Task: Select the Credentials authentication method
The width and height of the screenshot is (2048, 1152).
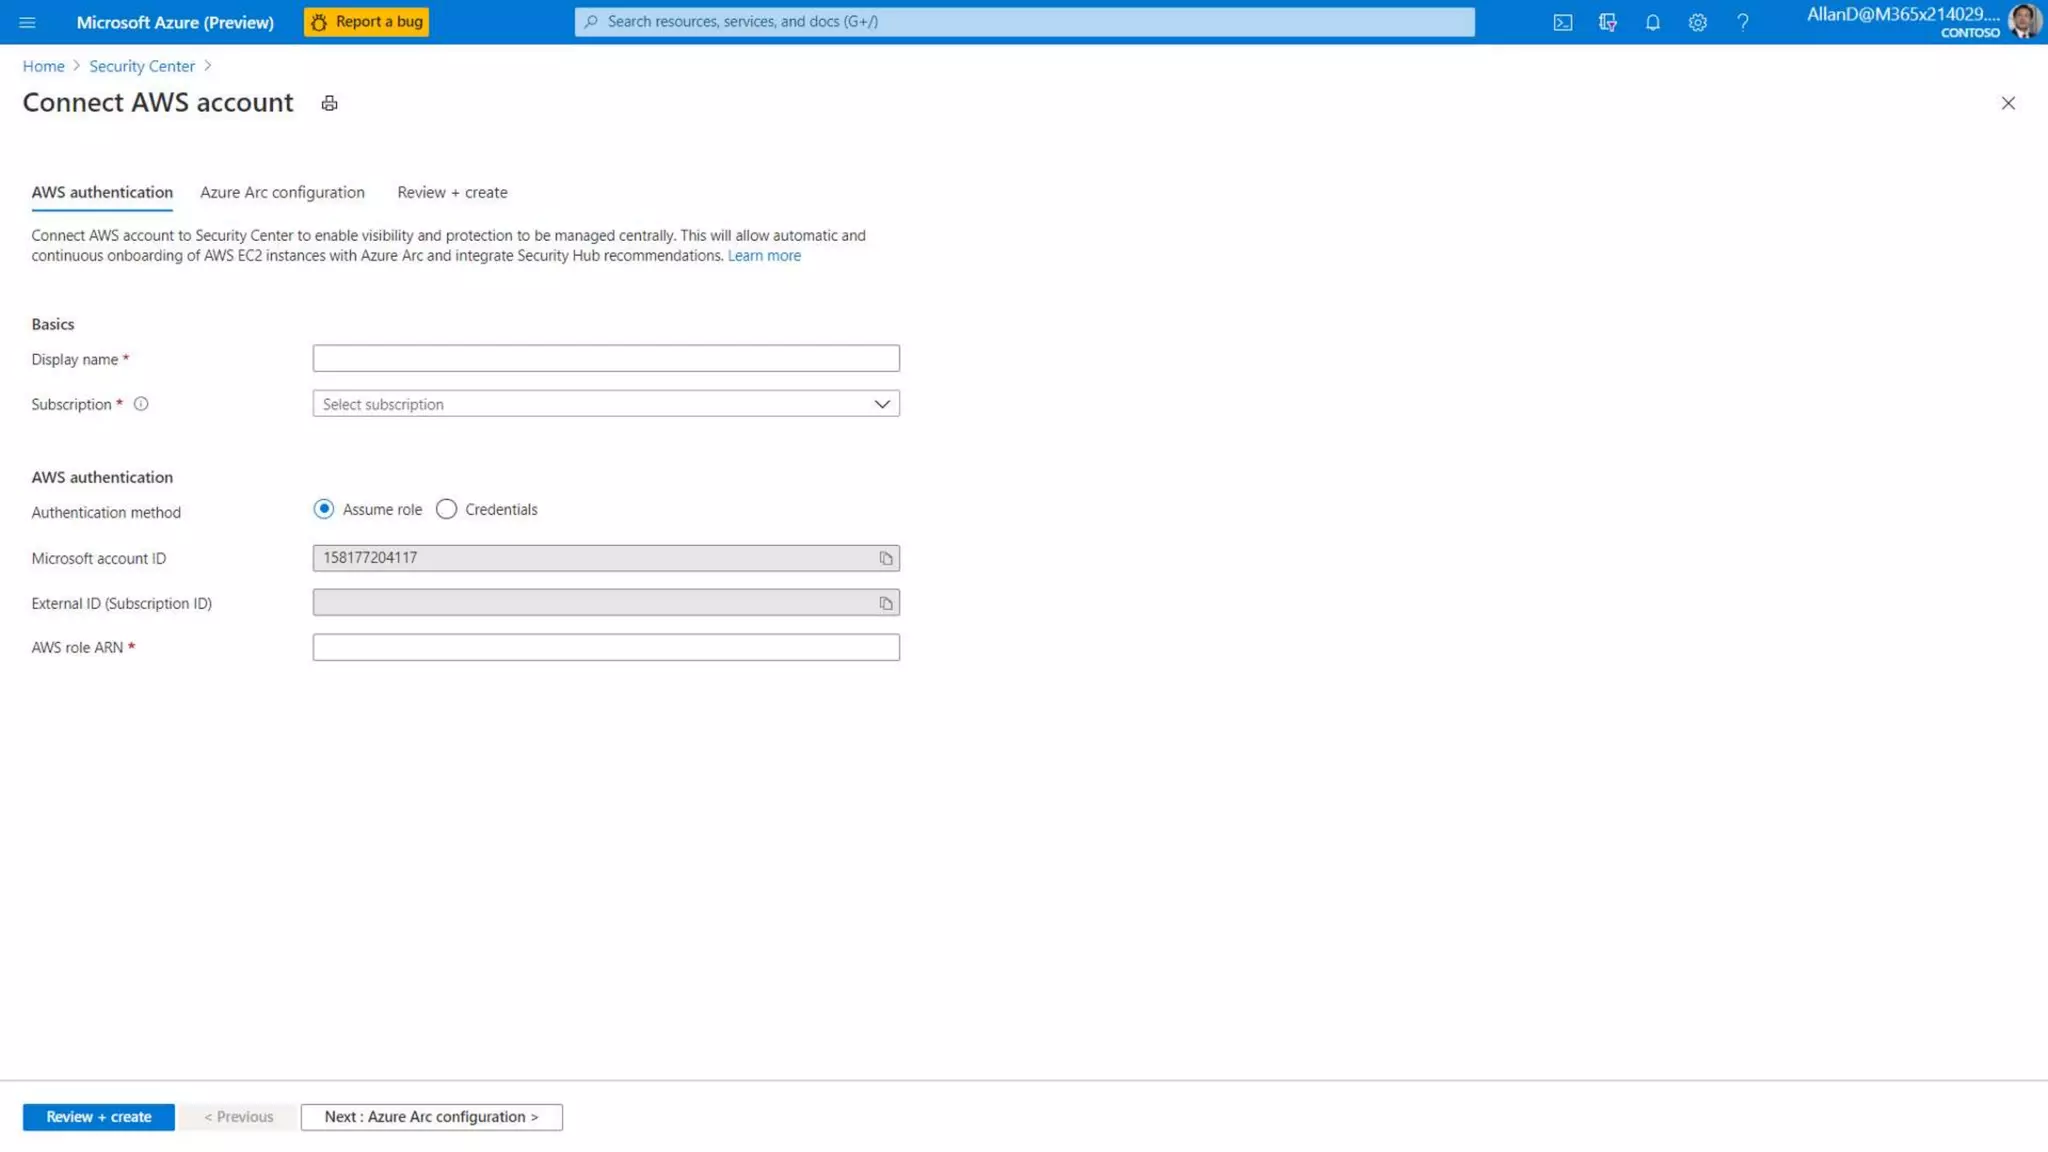Action: (x=446, y=509)
